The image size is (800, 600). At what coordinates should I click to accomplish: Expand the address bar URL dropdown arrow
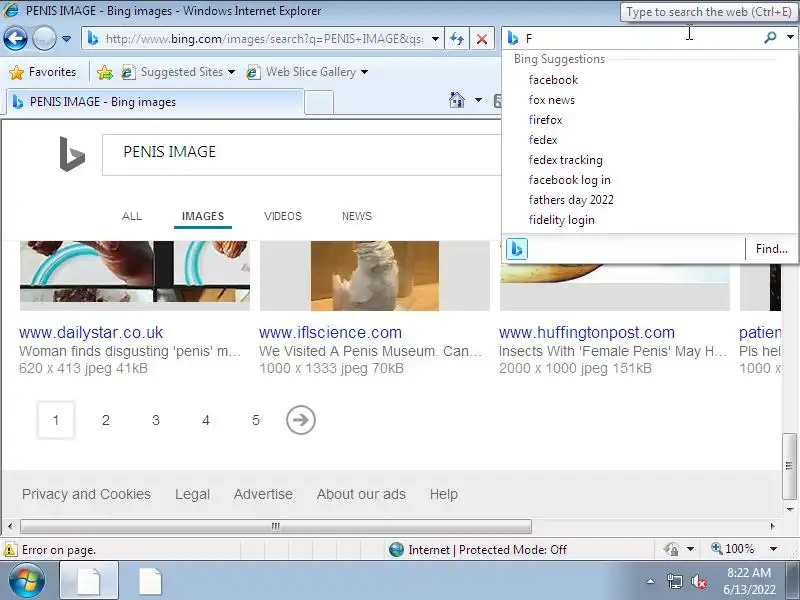click(435, 39)
